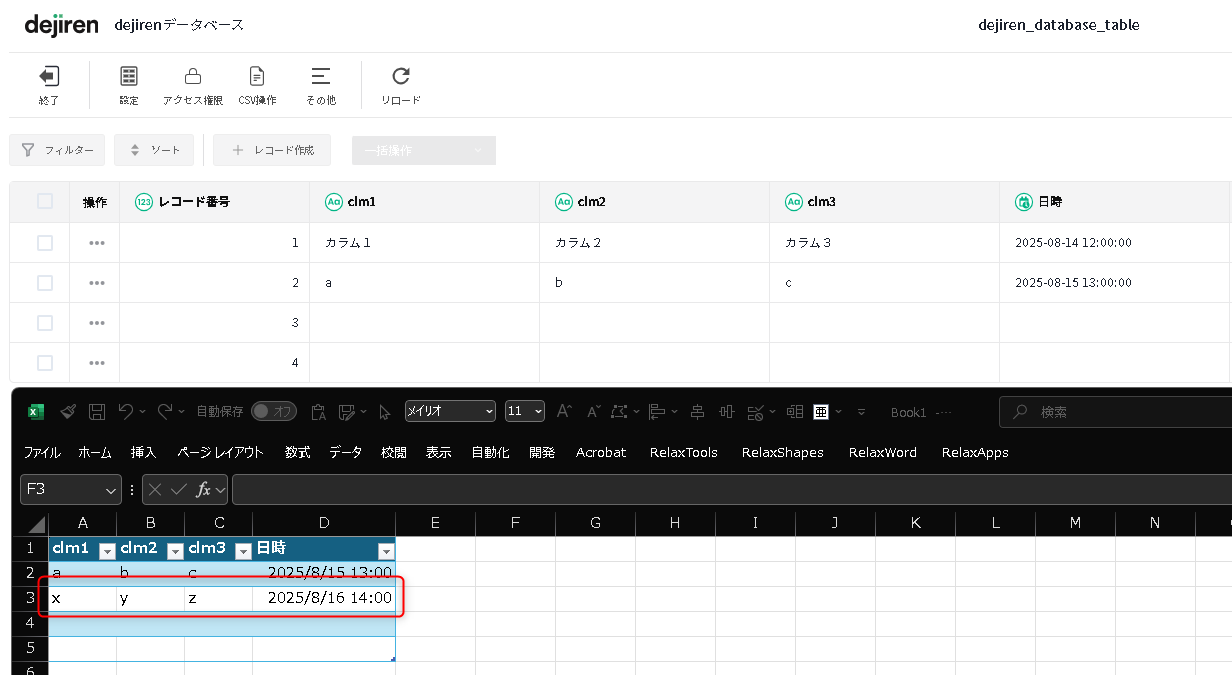Viewport: 1232px width, 675px height.
Task: Open the データ ribbon tab
Action: click(346, 453)
